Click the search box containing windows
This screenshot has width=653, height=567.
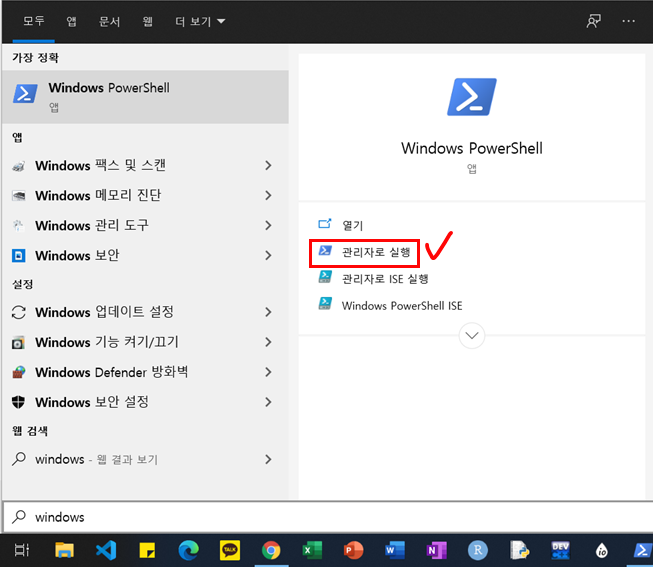(x=327, y=517)
